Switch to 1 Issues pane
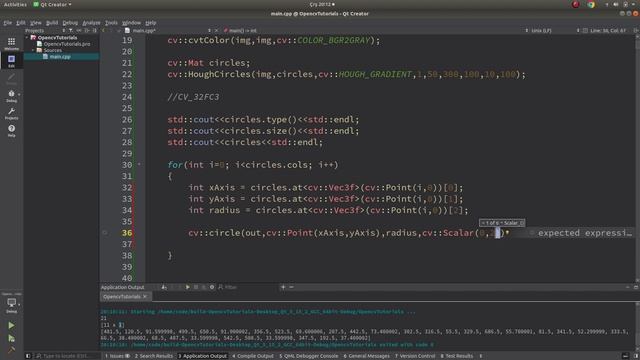The height and width of the screenshot is (360, 640). pos(117,356)
